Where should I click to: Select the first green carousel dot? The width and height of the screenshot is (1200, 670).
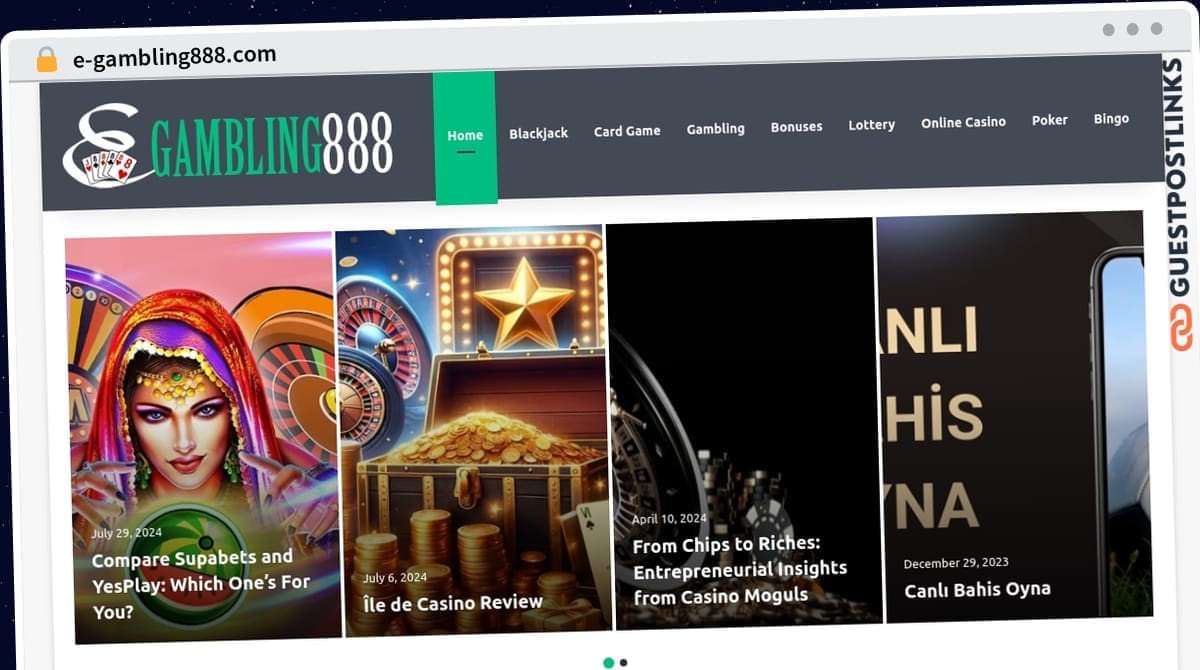608,662
